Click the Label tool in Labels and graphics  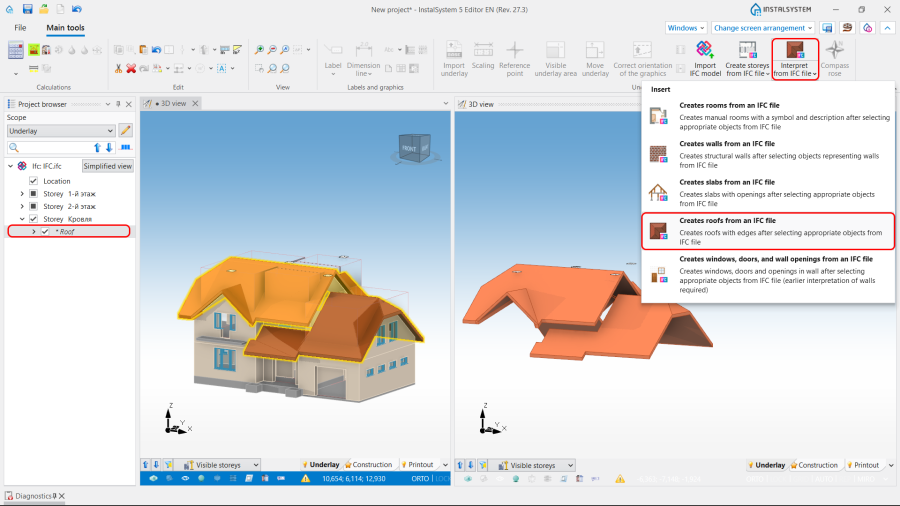[333, 59]
